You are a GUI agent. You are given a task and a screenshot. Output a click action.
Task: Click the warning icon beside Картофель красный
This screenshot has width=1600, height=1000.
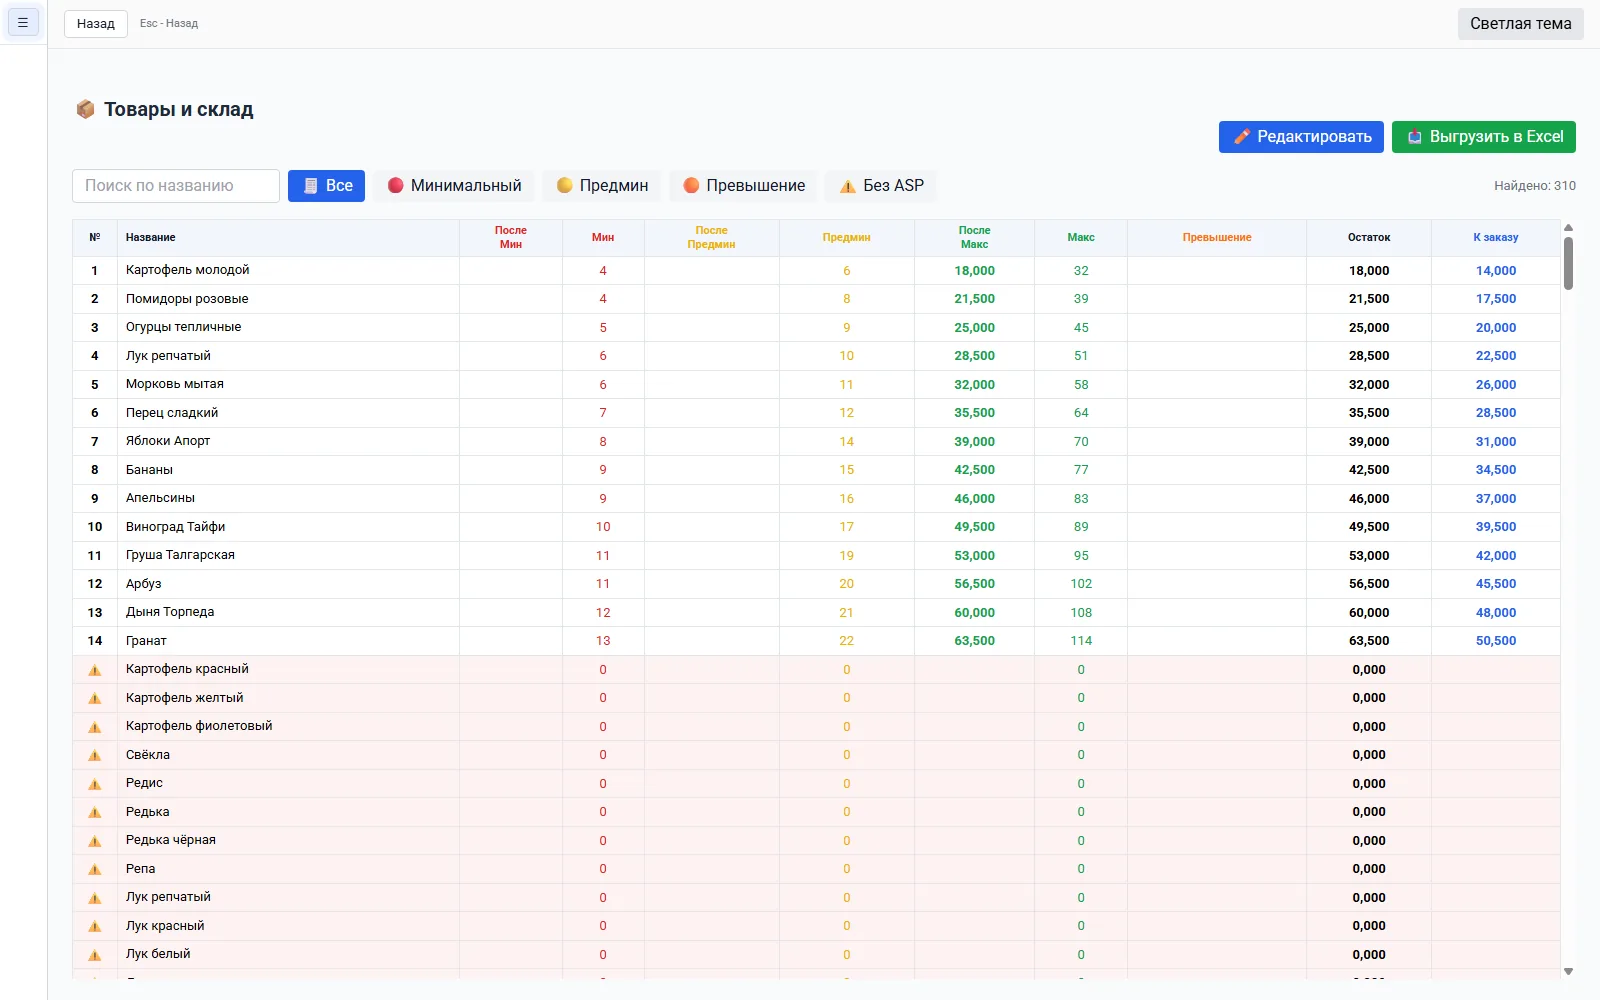95,670
